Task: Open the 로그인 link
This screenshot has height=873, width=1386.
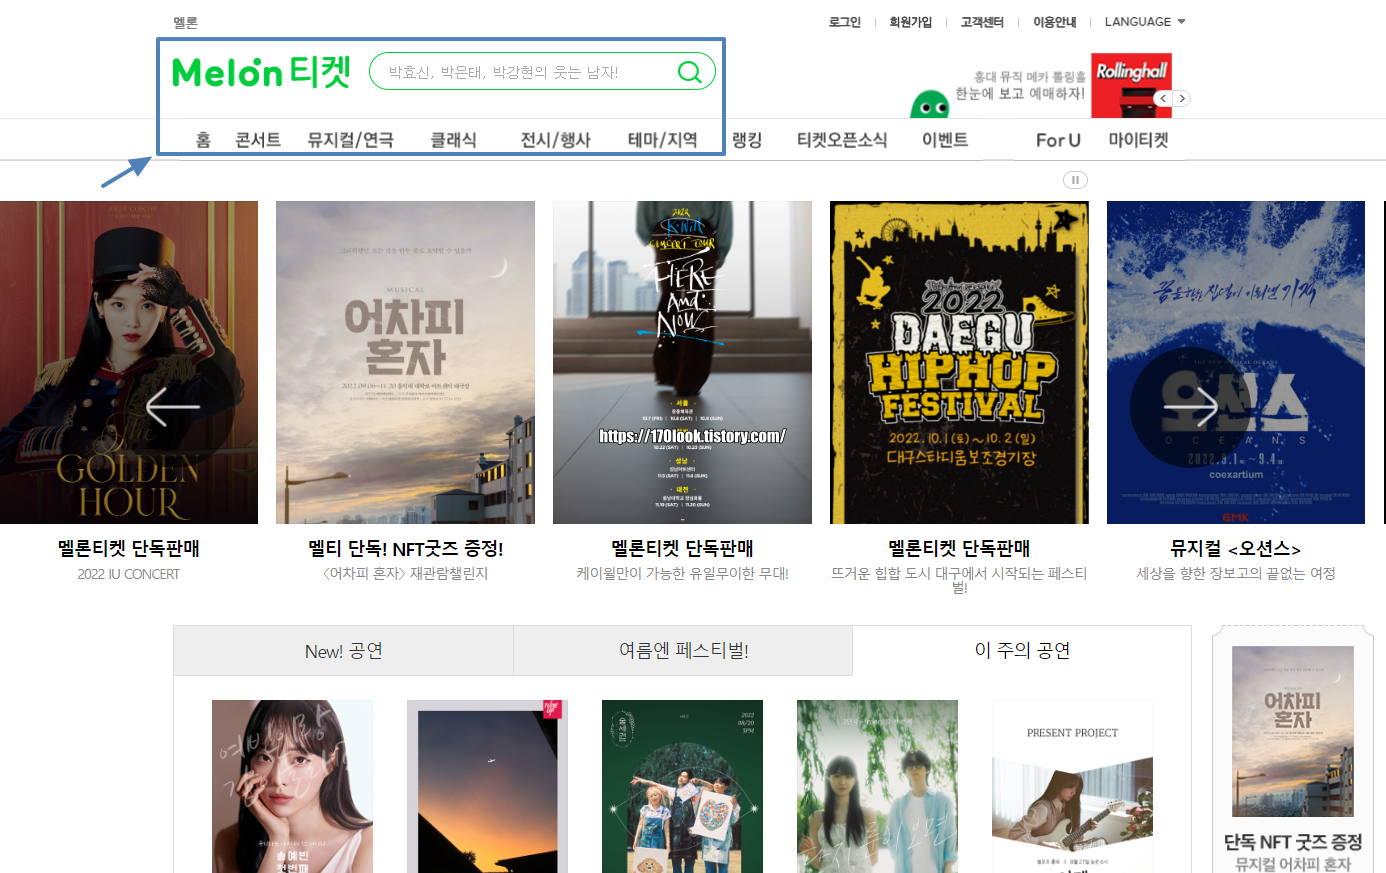Action: coord(844,22)
